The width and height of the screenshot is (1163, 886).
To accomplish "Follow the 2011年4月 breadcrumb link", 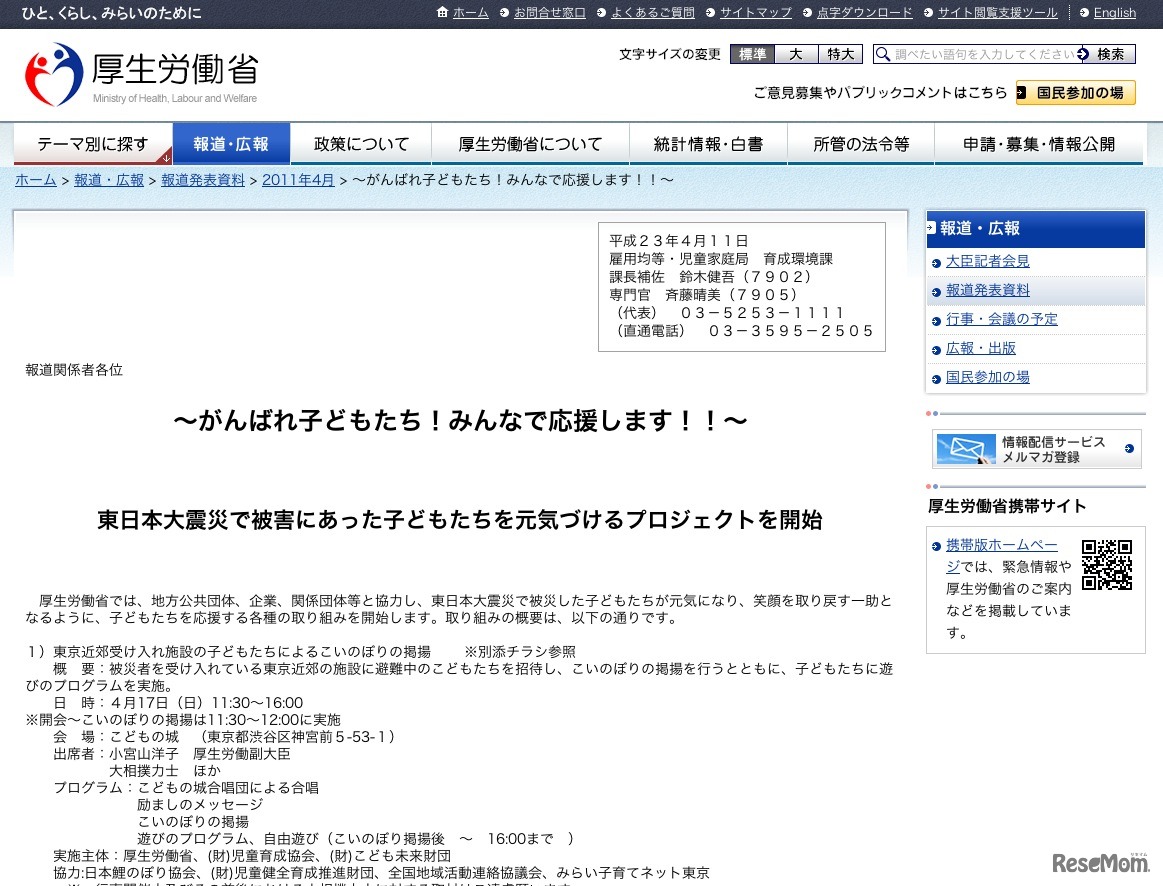I will pos(298,180).
